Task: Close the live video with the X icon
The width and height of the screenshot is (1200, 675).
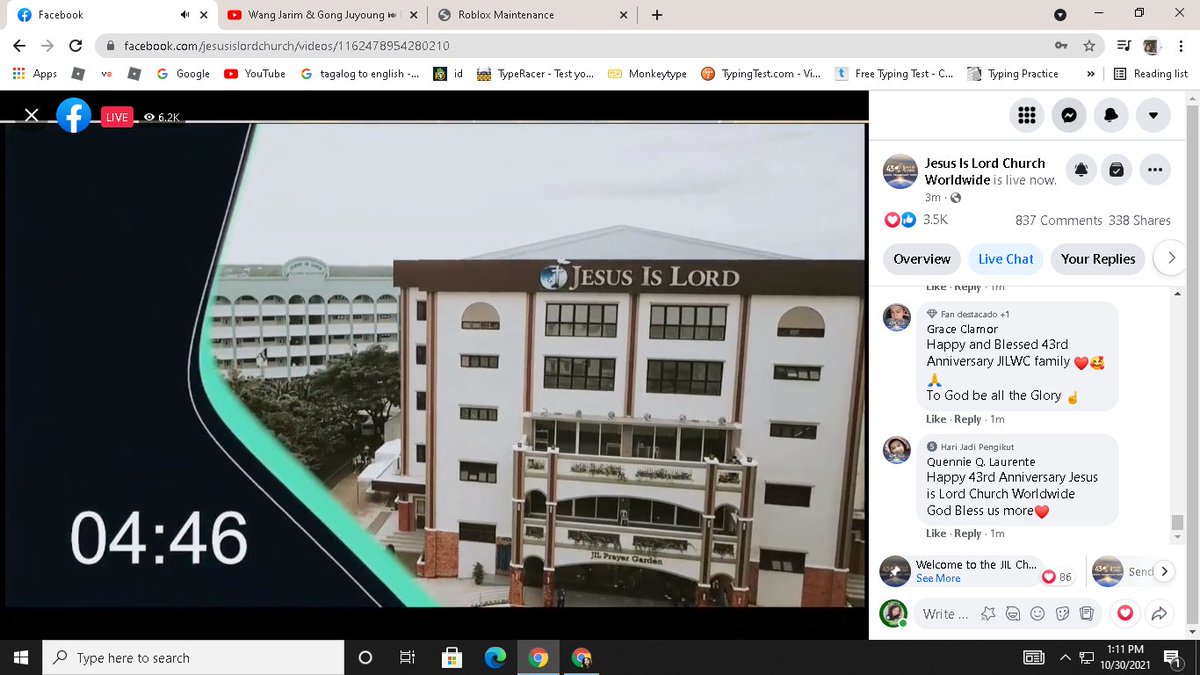Action: pyautogui.click(x=31, y=116)
